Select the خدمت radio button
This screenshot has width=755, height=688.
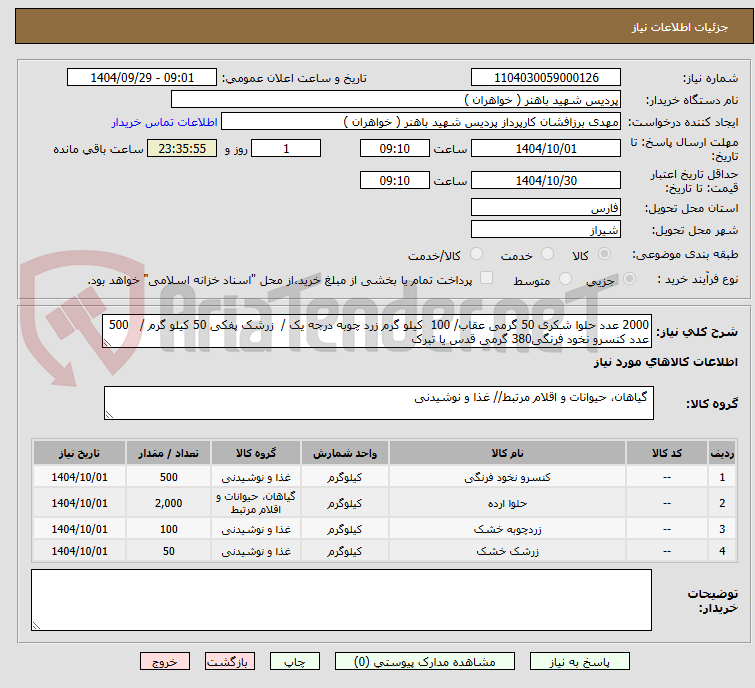[547, 254]
